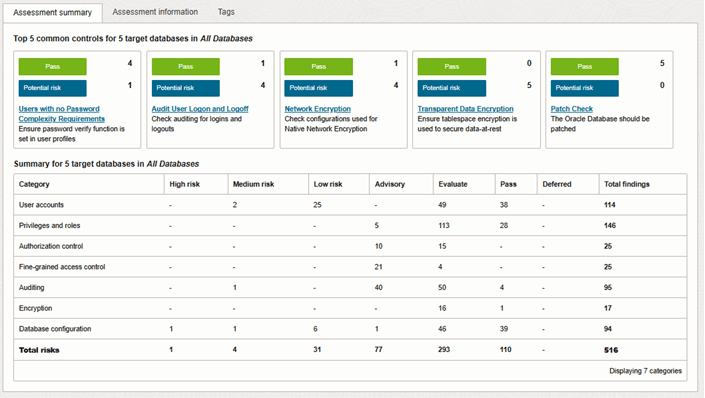
Task: Open Users with no Password Complexity Requirements link
Action: click(x=62, y=114)
